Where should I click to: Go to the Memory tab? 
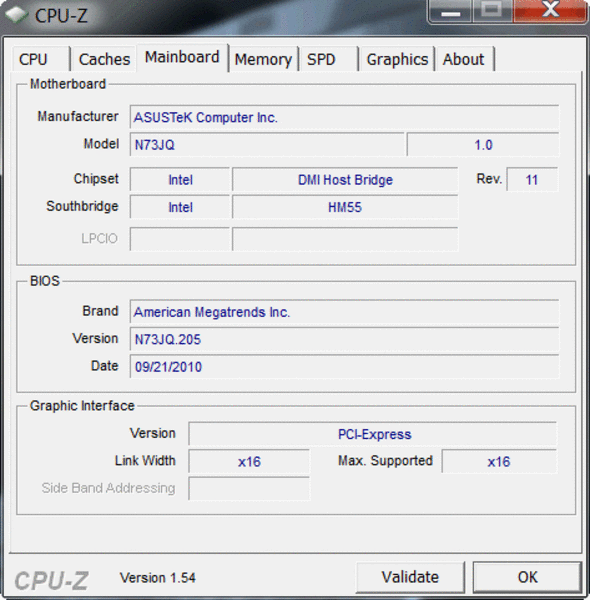coord(263,59)
